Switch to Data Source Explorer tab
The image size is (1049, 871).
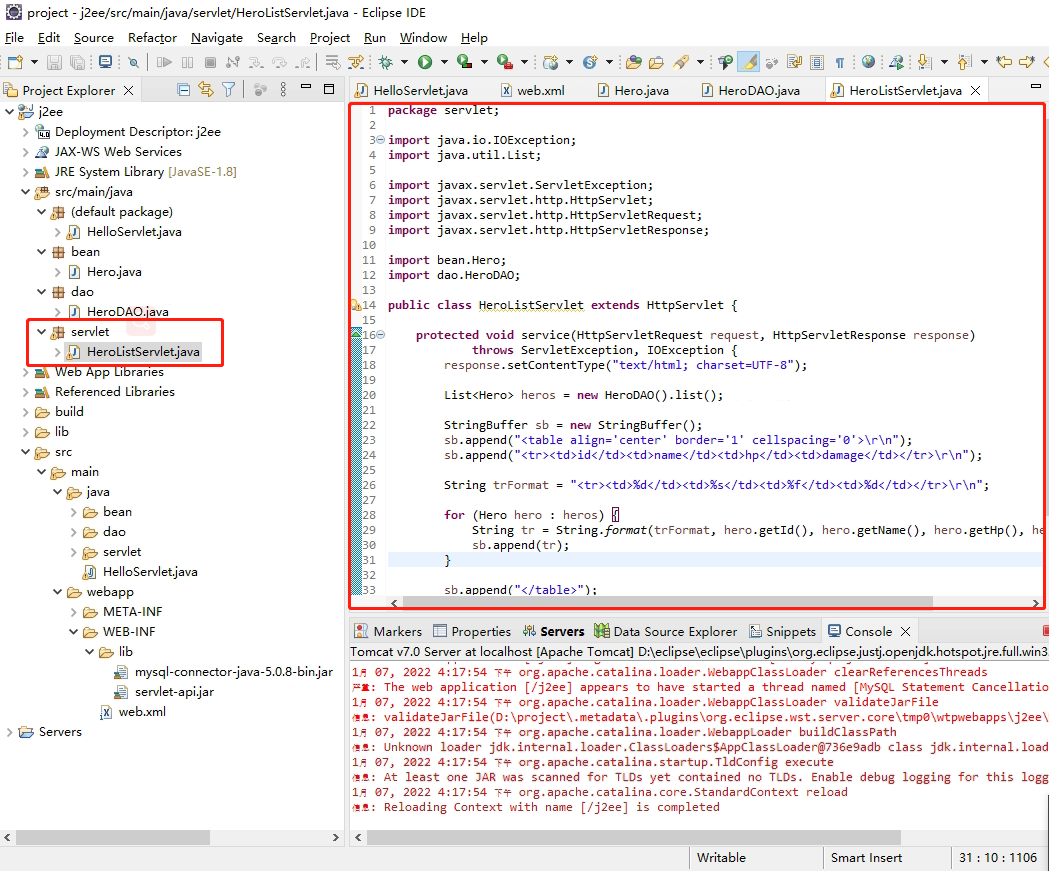[x=666, y=632]
